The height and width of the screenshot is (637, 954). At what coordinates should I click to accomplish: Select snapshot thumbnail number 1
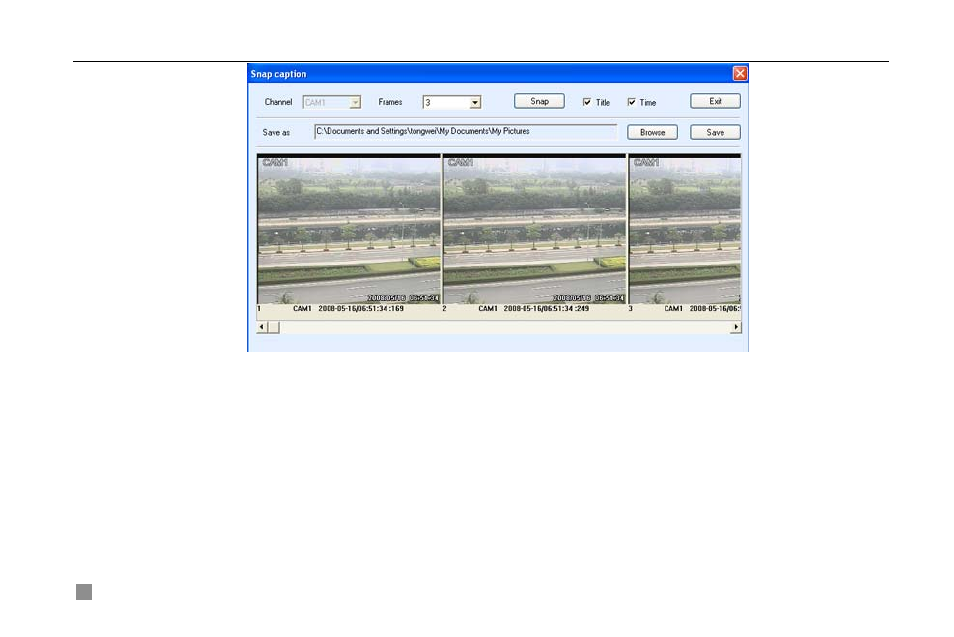(x=349, y=229)
